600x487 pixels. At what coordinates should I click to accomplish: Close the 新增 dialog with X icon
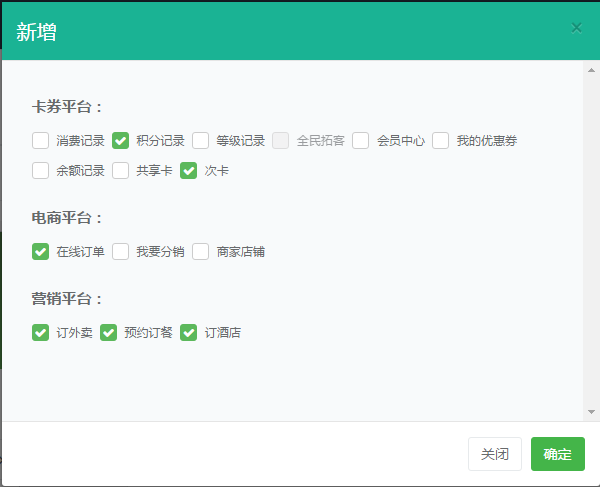coord(576,28)
